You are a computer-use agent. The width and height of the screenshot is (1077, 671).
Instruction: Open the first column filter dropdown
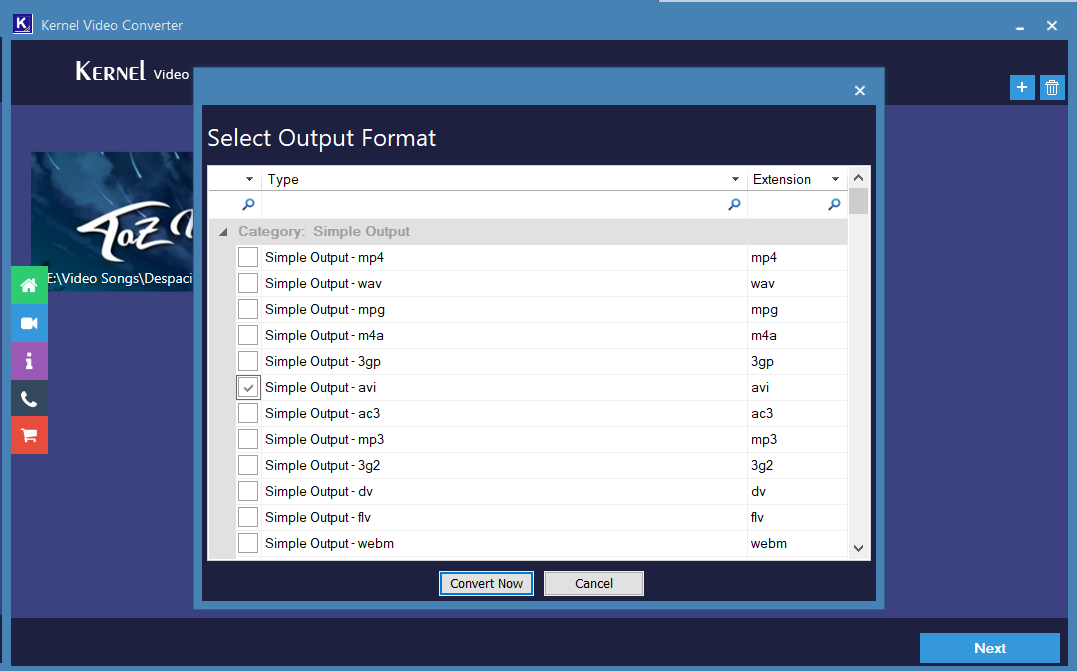[x=249, y=179]
